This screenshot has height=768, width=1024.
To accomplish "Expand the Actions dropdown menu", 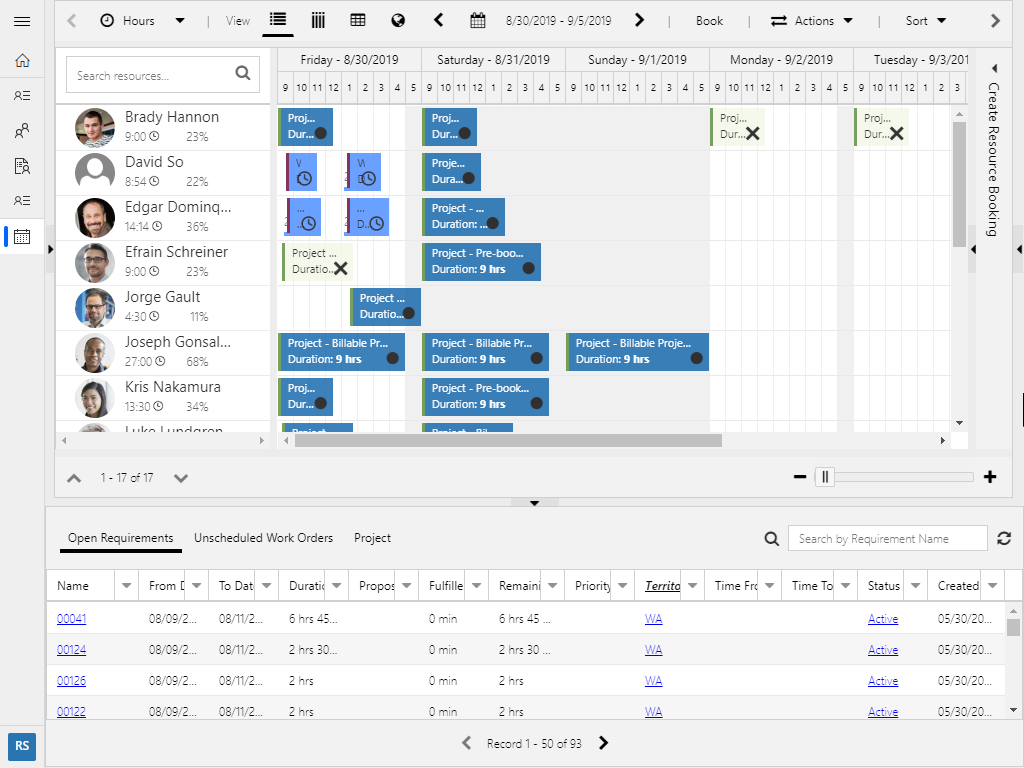I will point(812,20).
